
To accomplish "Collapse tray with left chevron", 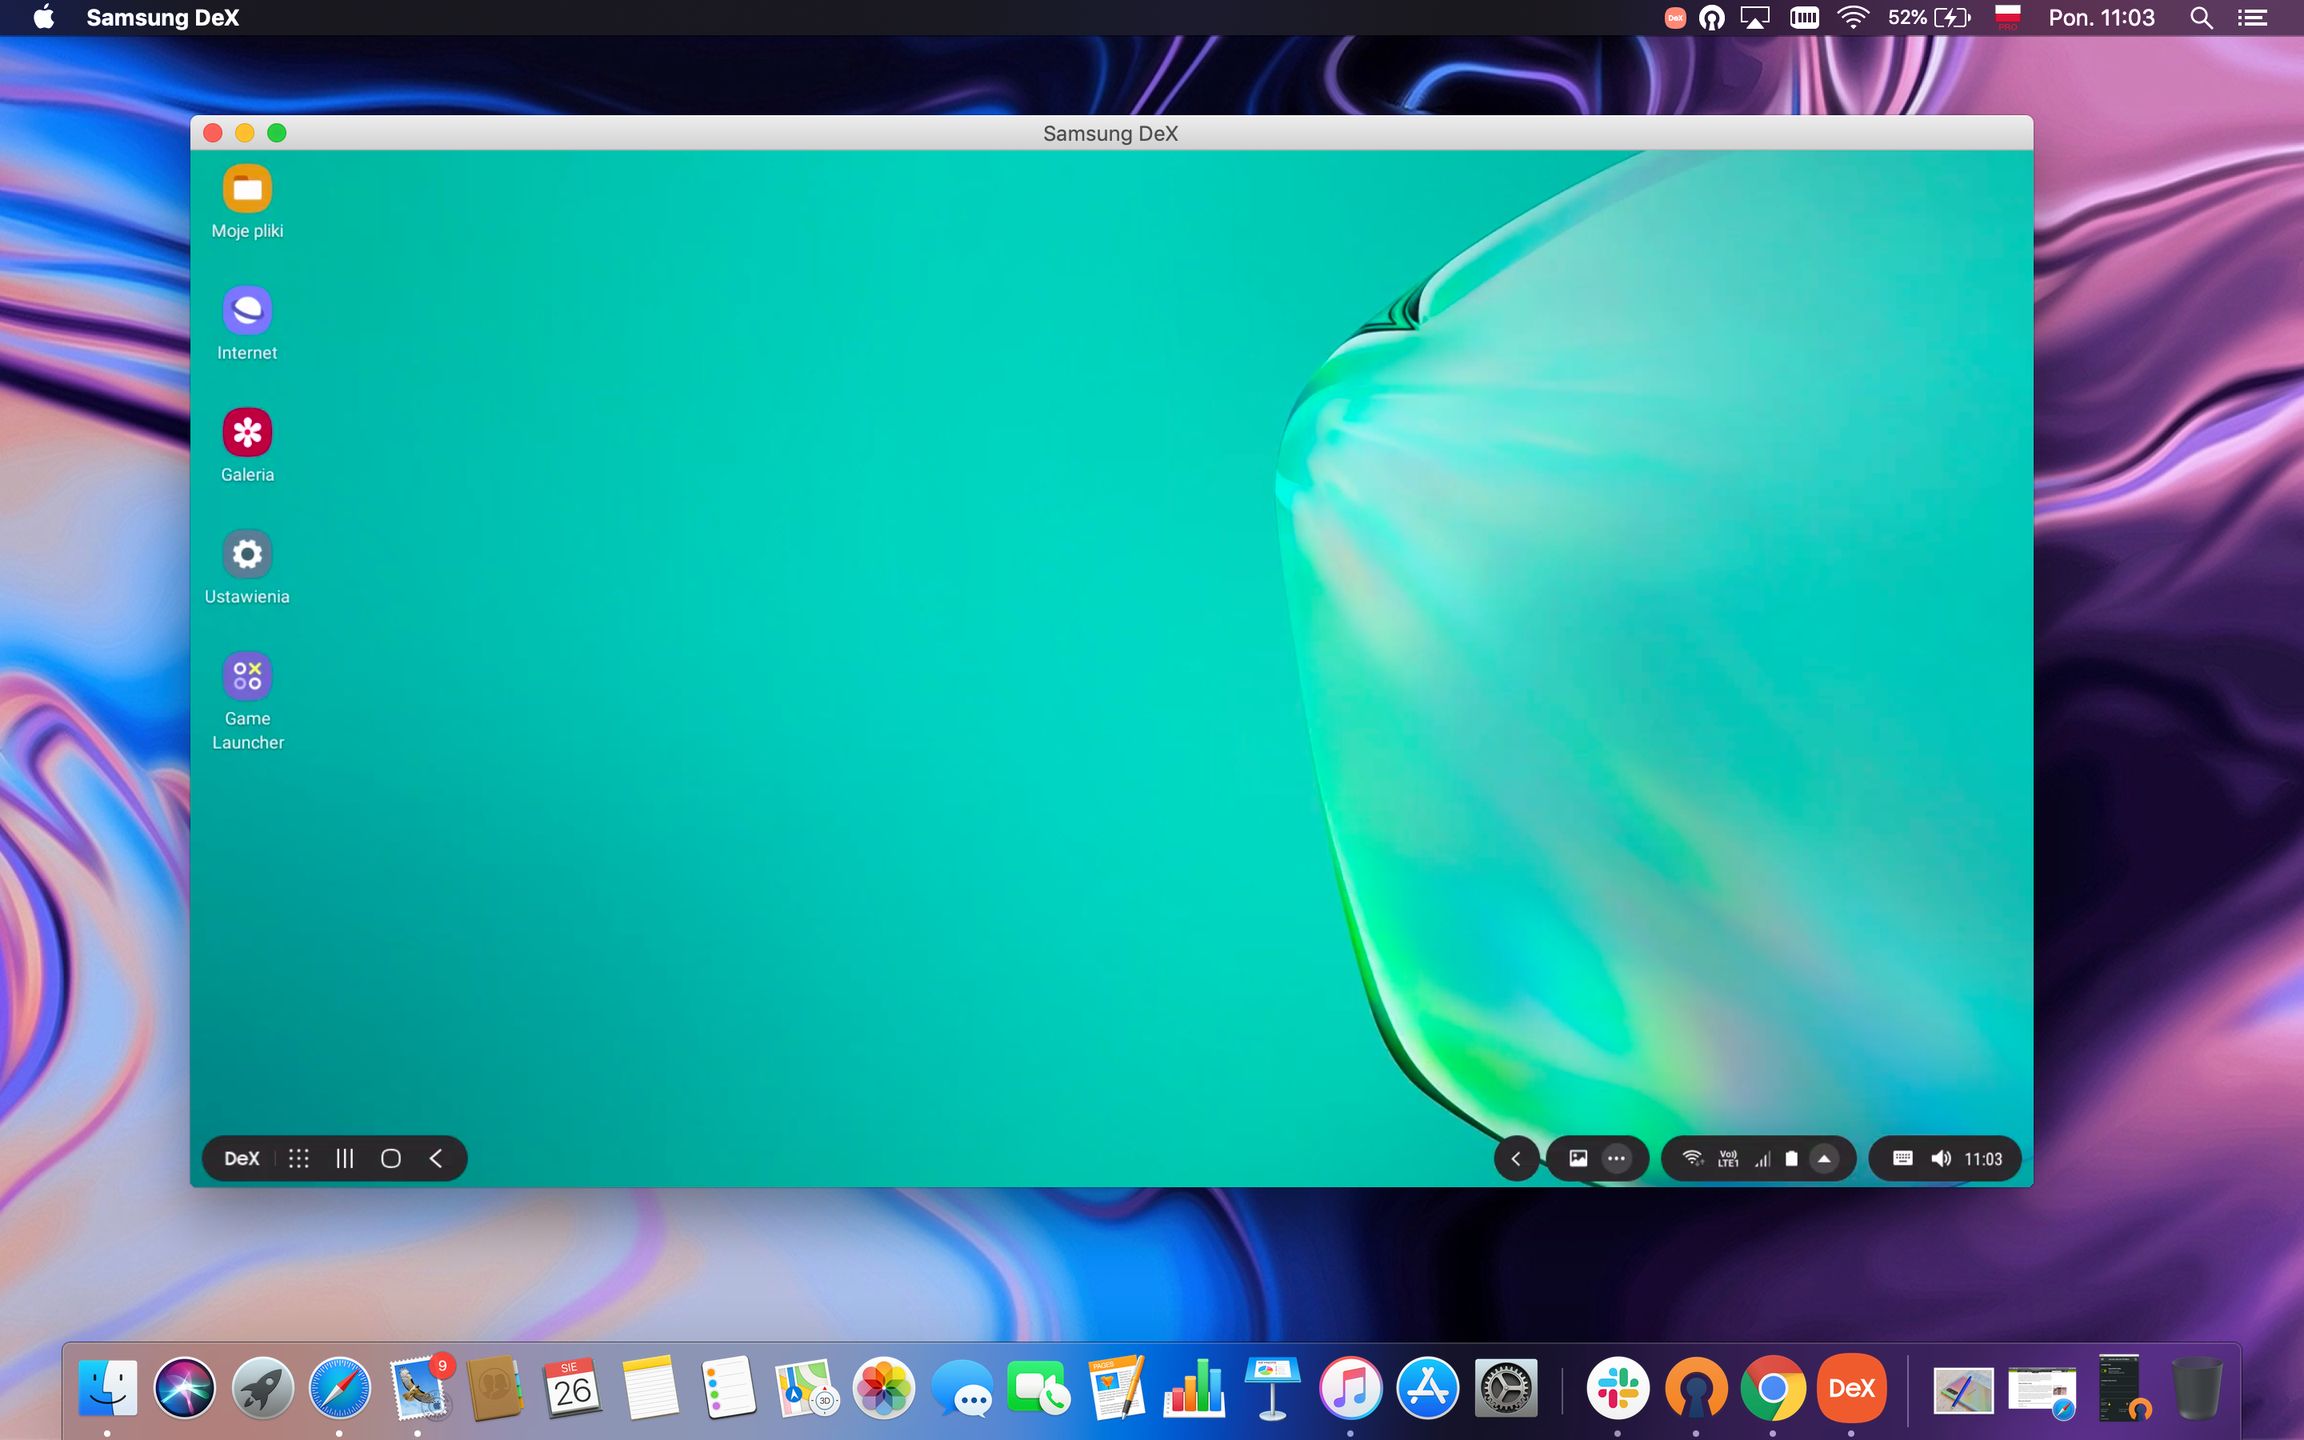I will (x=1516, y=1158).
